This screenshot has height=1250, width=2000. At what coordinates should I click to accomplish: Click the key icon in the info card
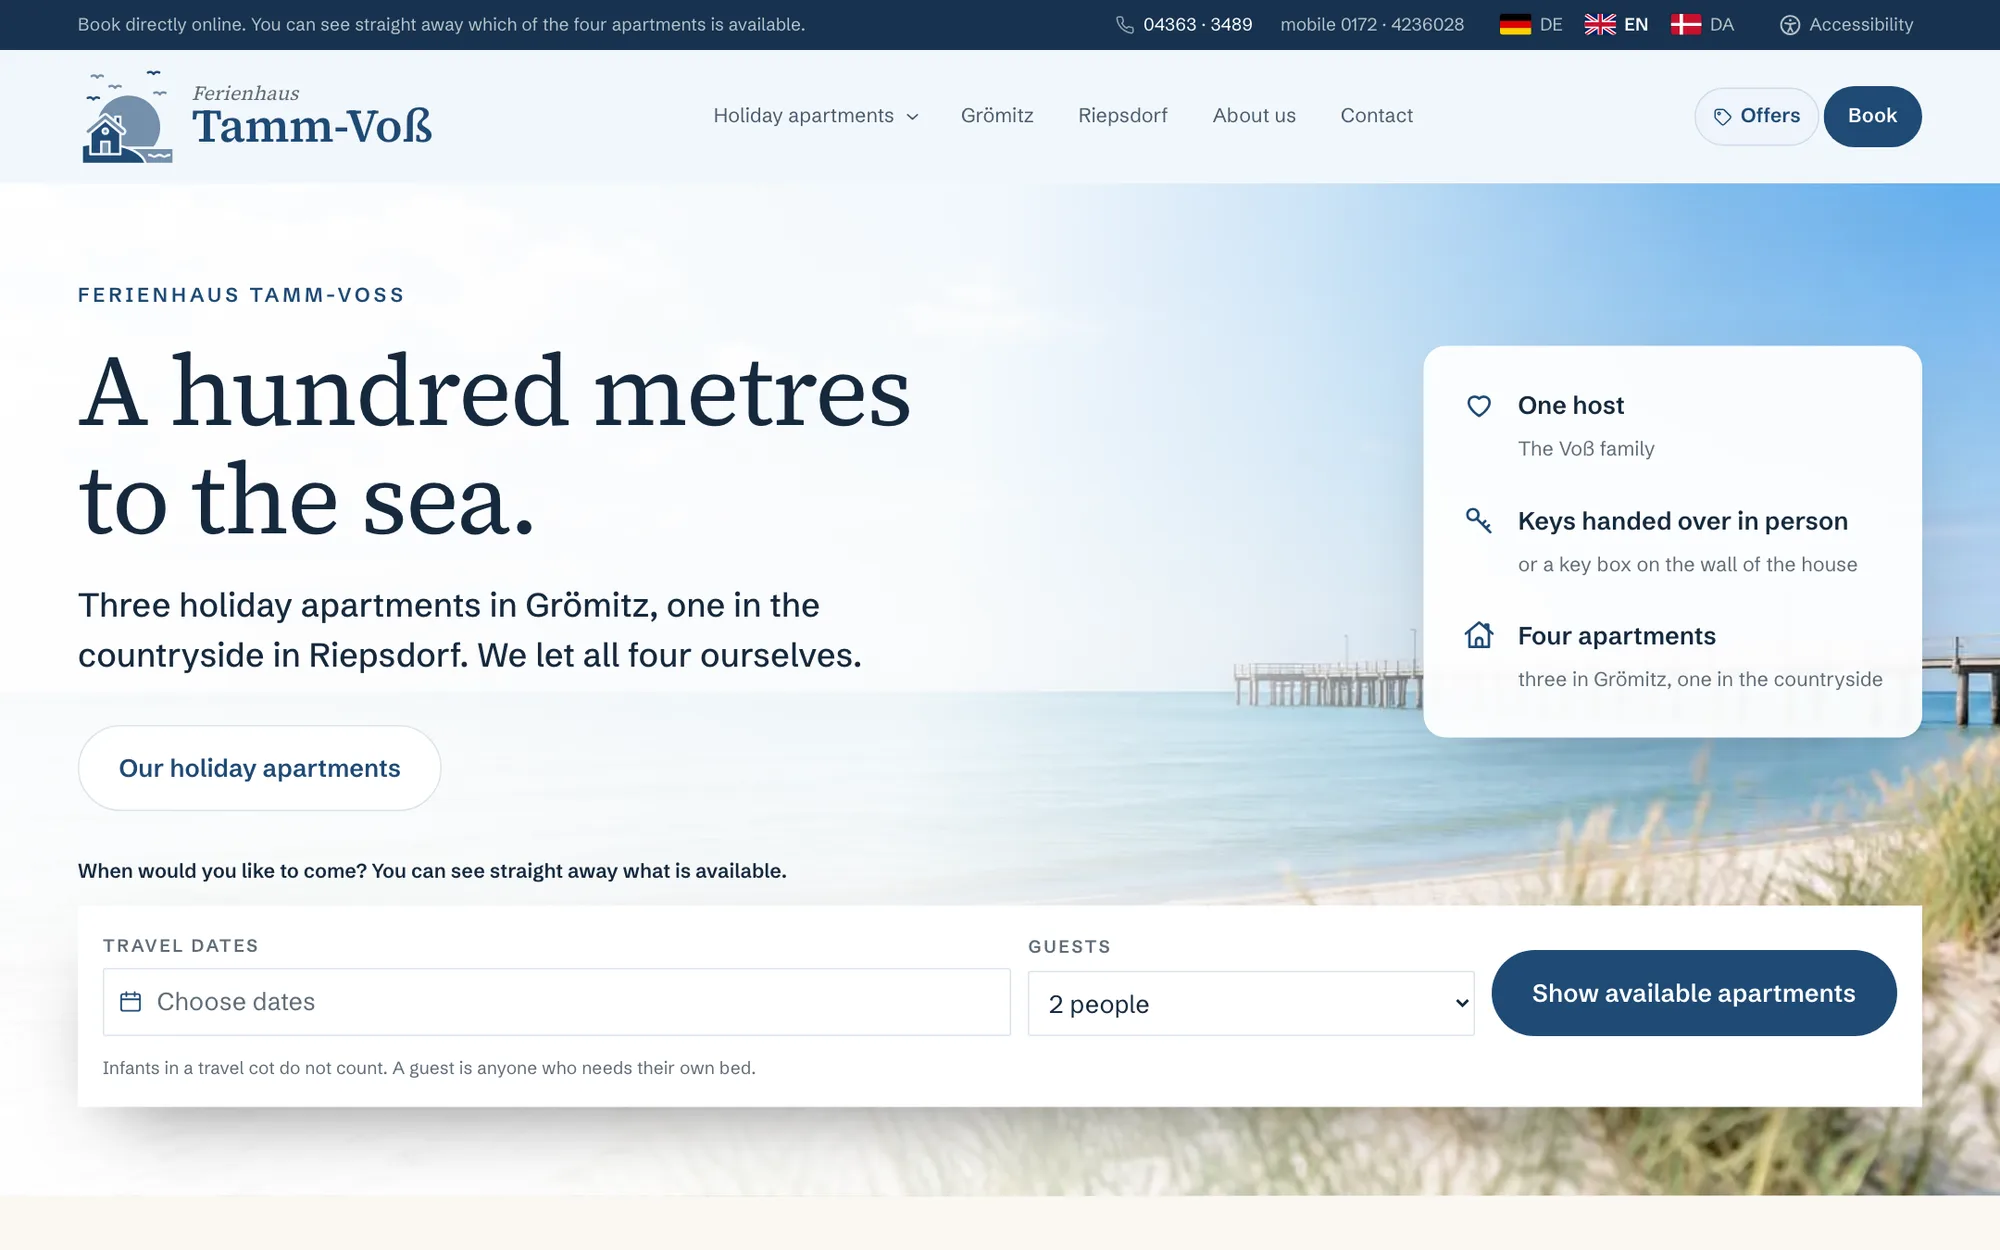point(1479,520)
